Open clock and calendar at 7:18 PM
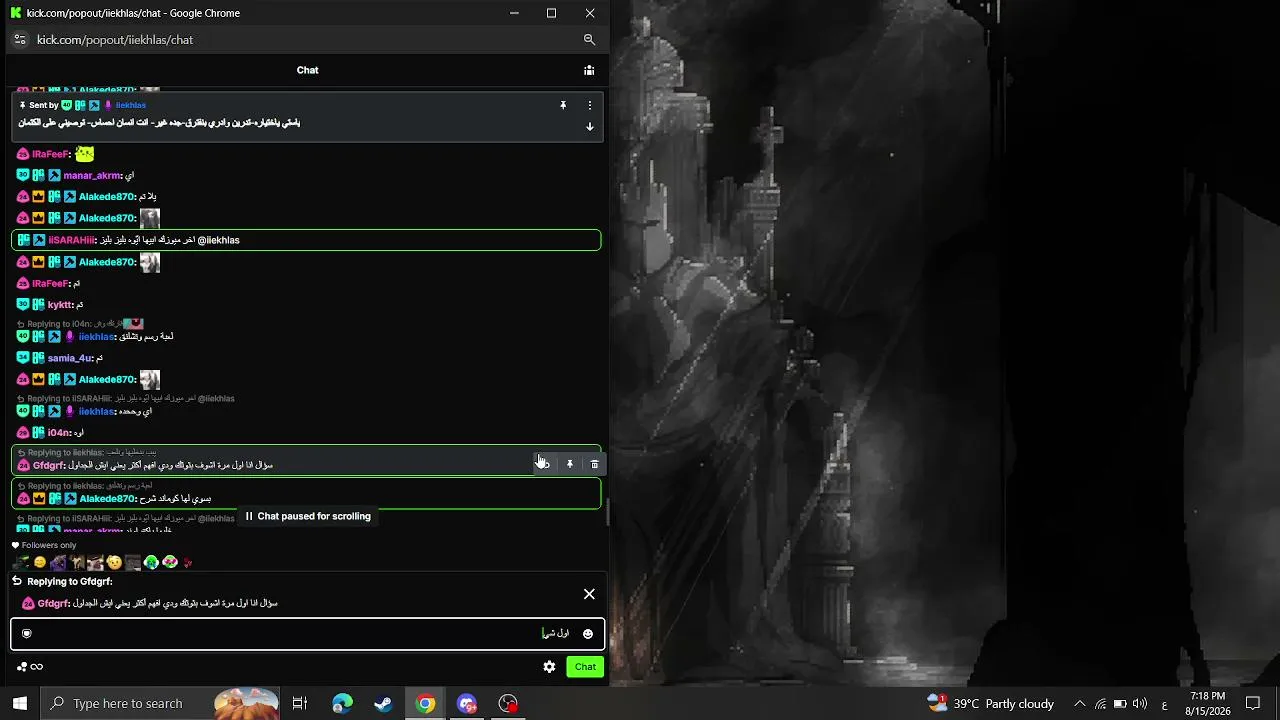 tap(1208, 703)
